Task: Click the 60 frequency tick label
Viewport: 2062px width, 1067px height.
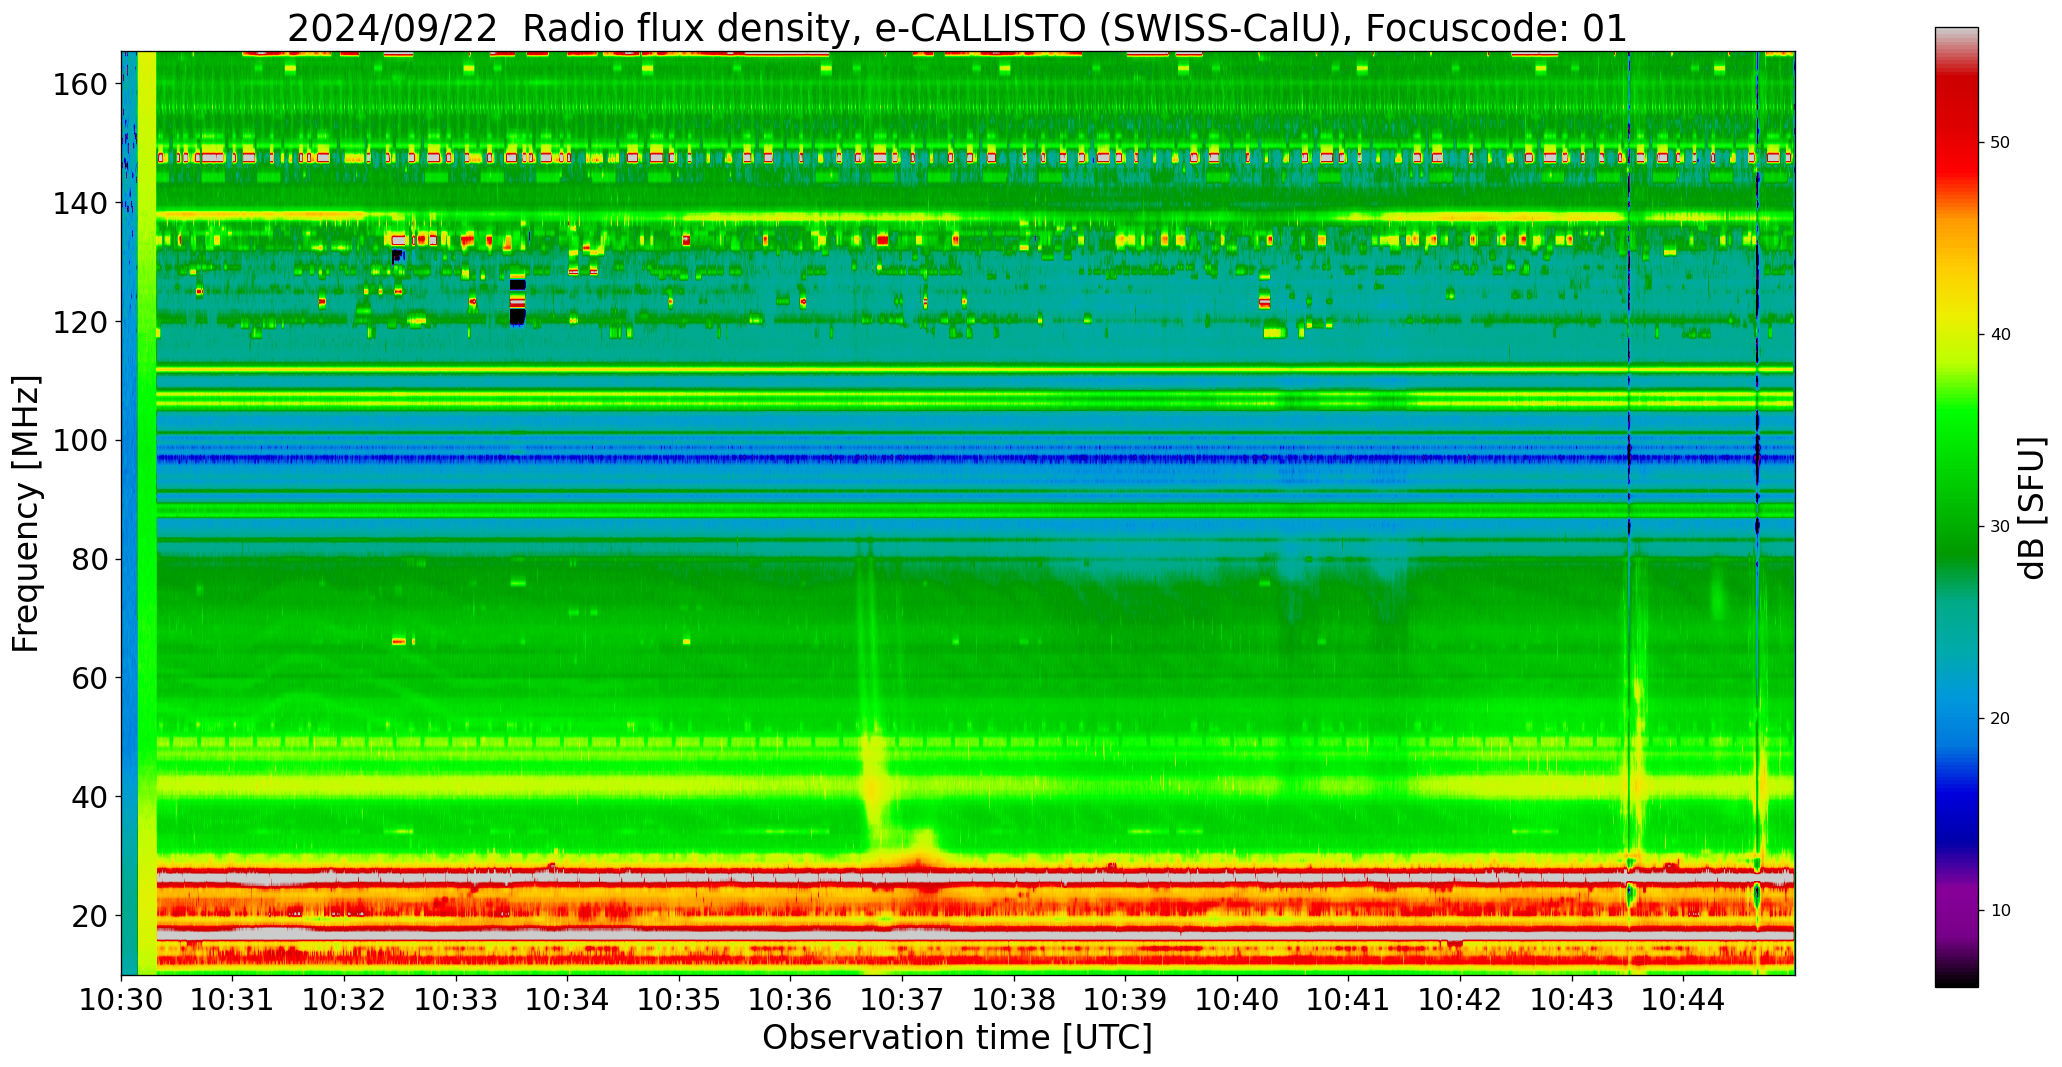Action: pos(90,678)
